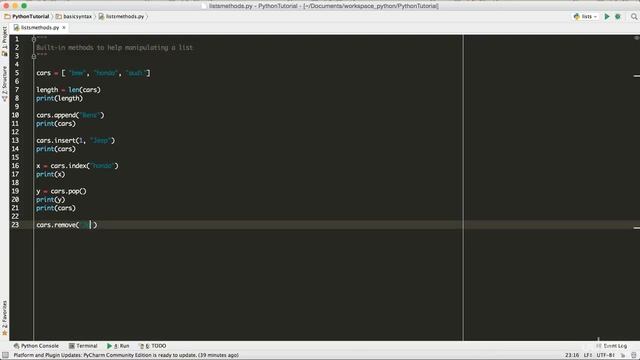
Task: Click y = cars.pop() on line 19
Action: pos(61,191)
